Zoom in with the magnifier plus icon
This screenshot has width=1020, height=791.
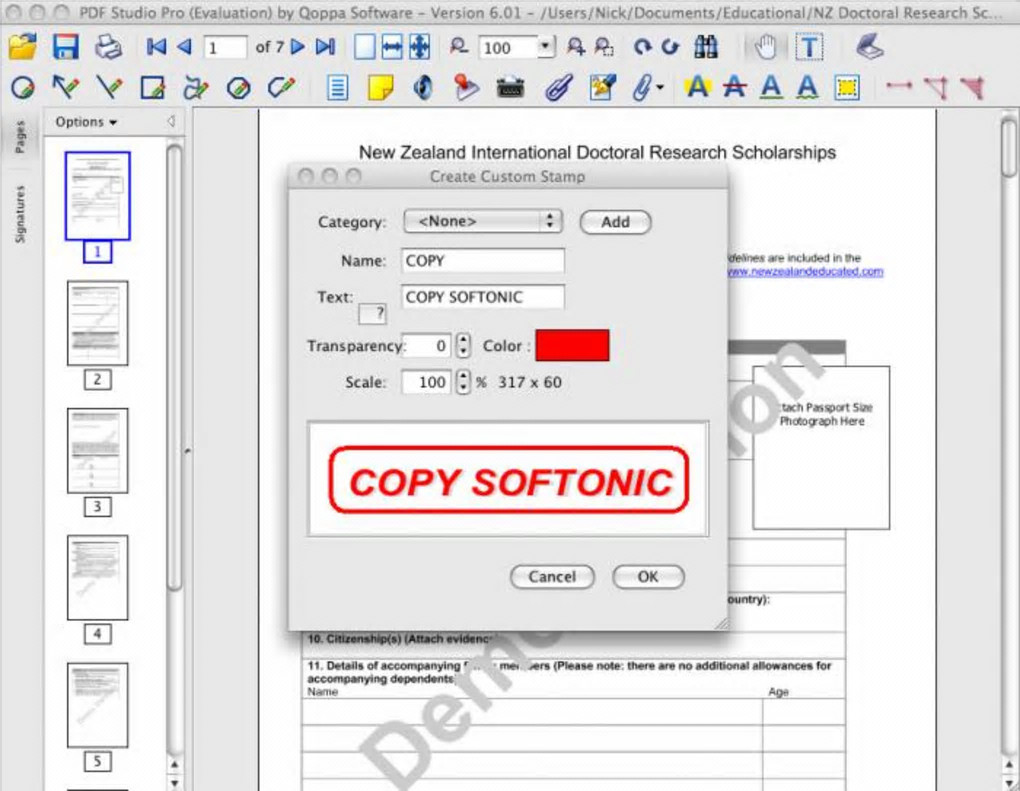click(x=575, y=47)
